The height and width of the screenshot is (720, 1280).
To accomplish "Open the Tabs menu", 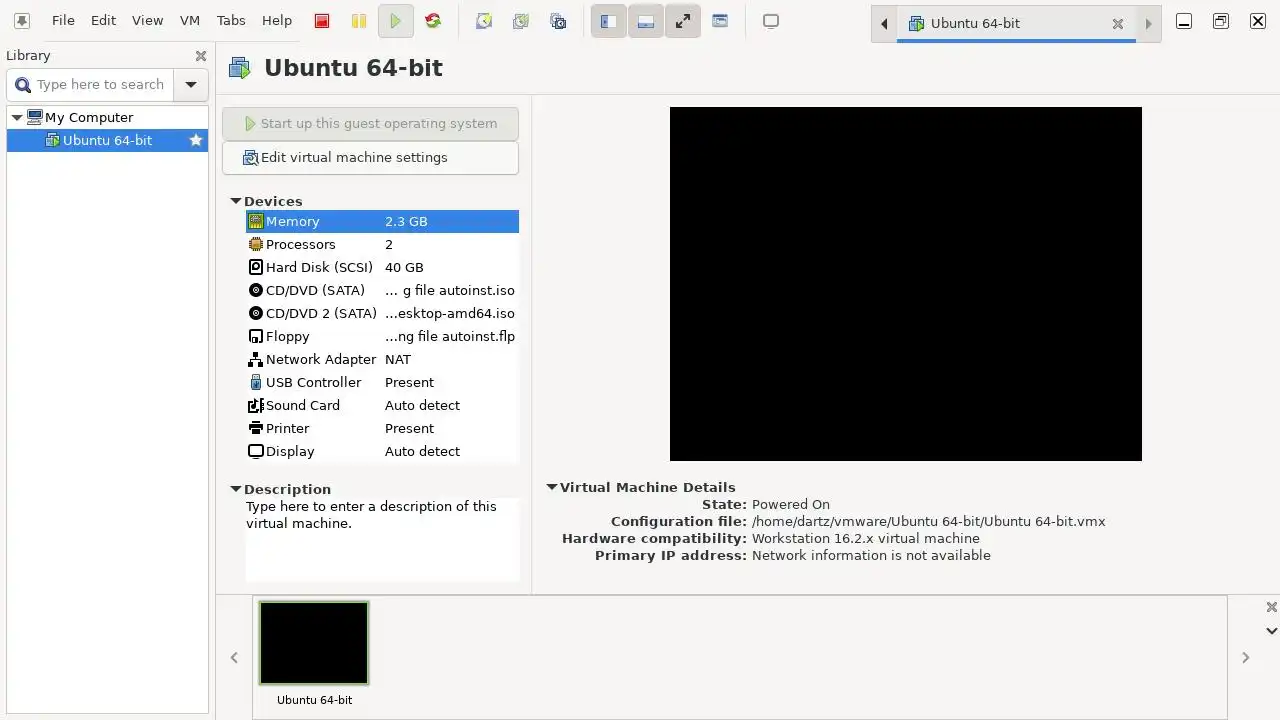I will pyautogui.click(x=231, y=21).
